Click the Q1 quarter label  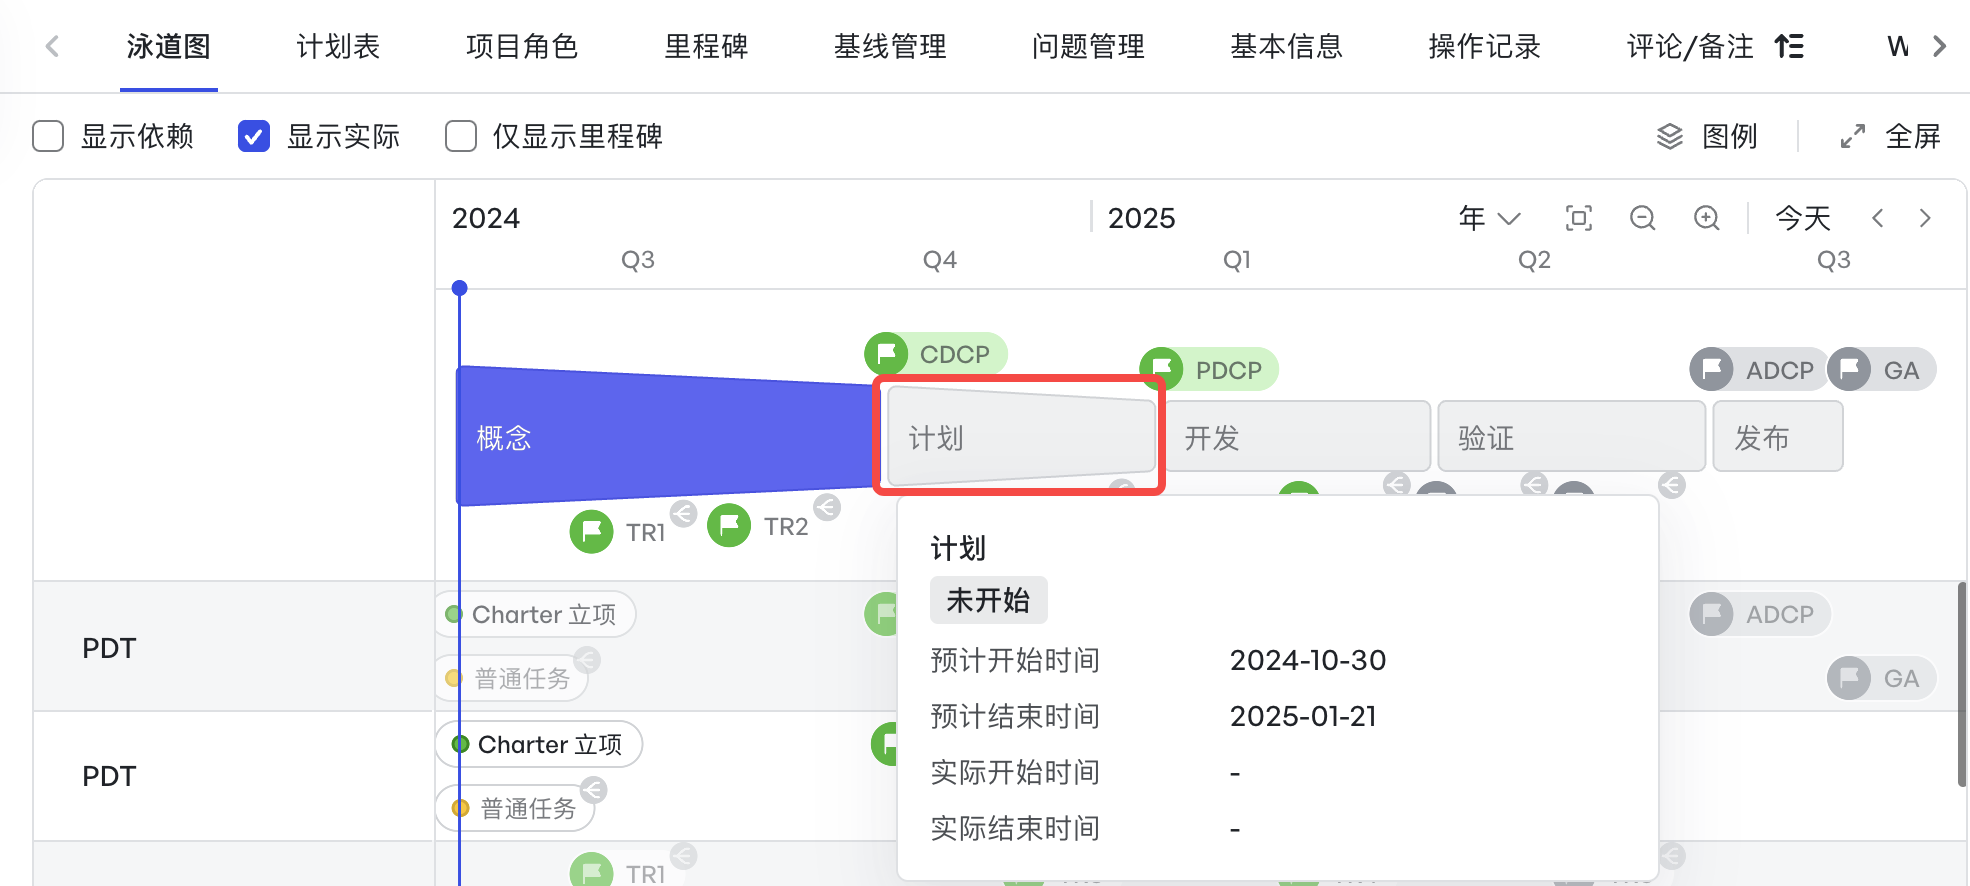click(1237, 260)
